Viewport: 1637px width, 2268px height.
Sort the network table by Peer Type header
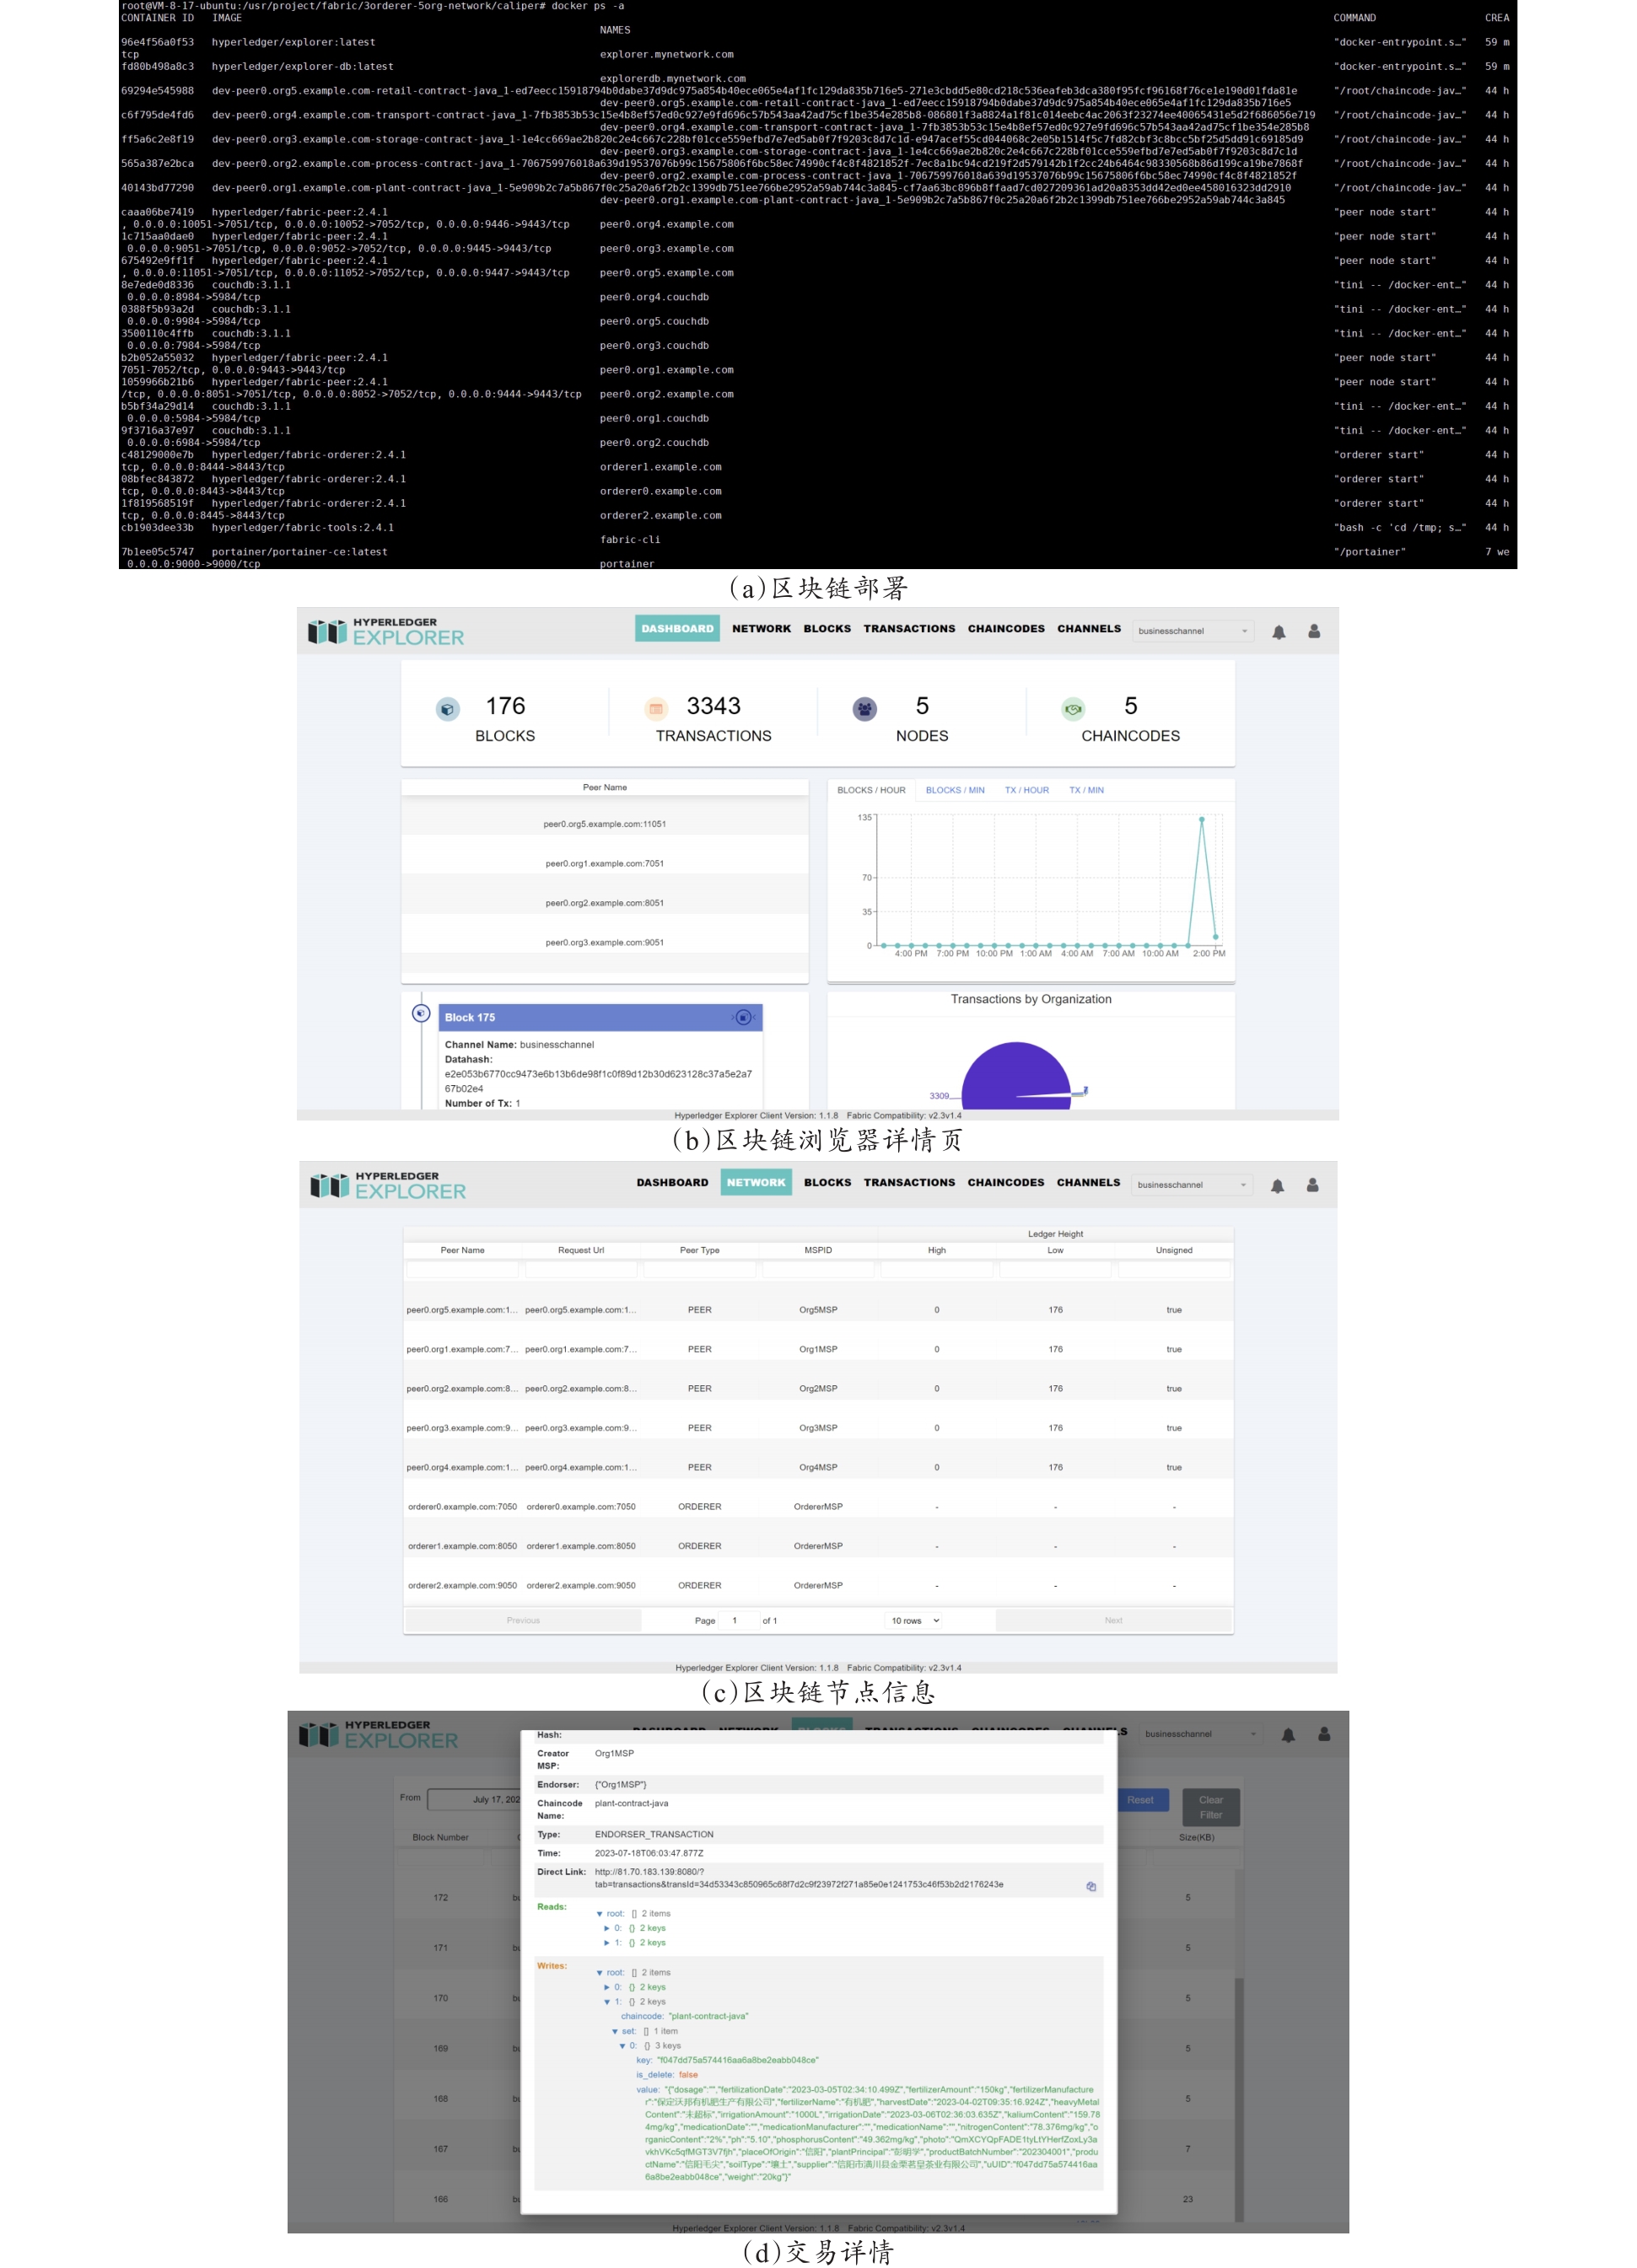coord(699,1250)
